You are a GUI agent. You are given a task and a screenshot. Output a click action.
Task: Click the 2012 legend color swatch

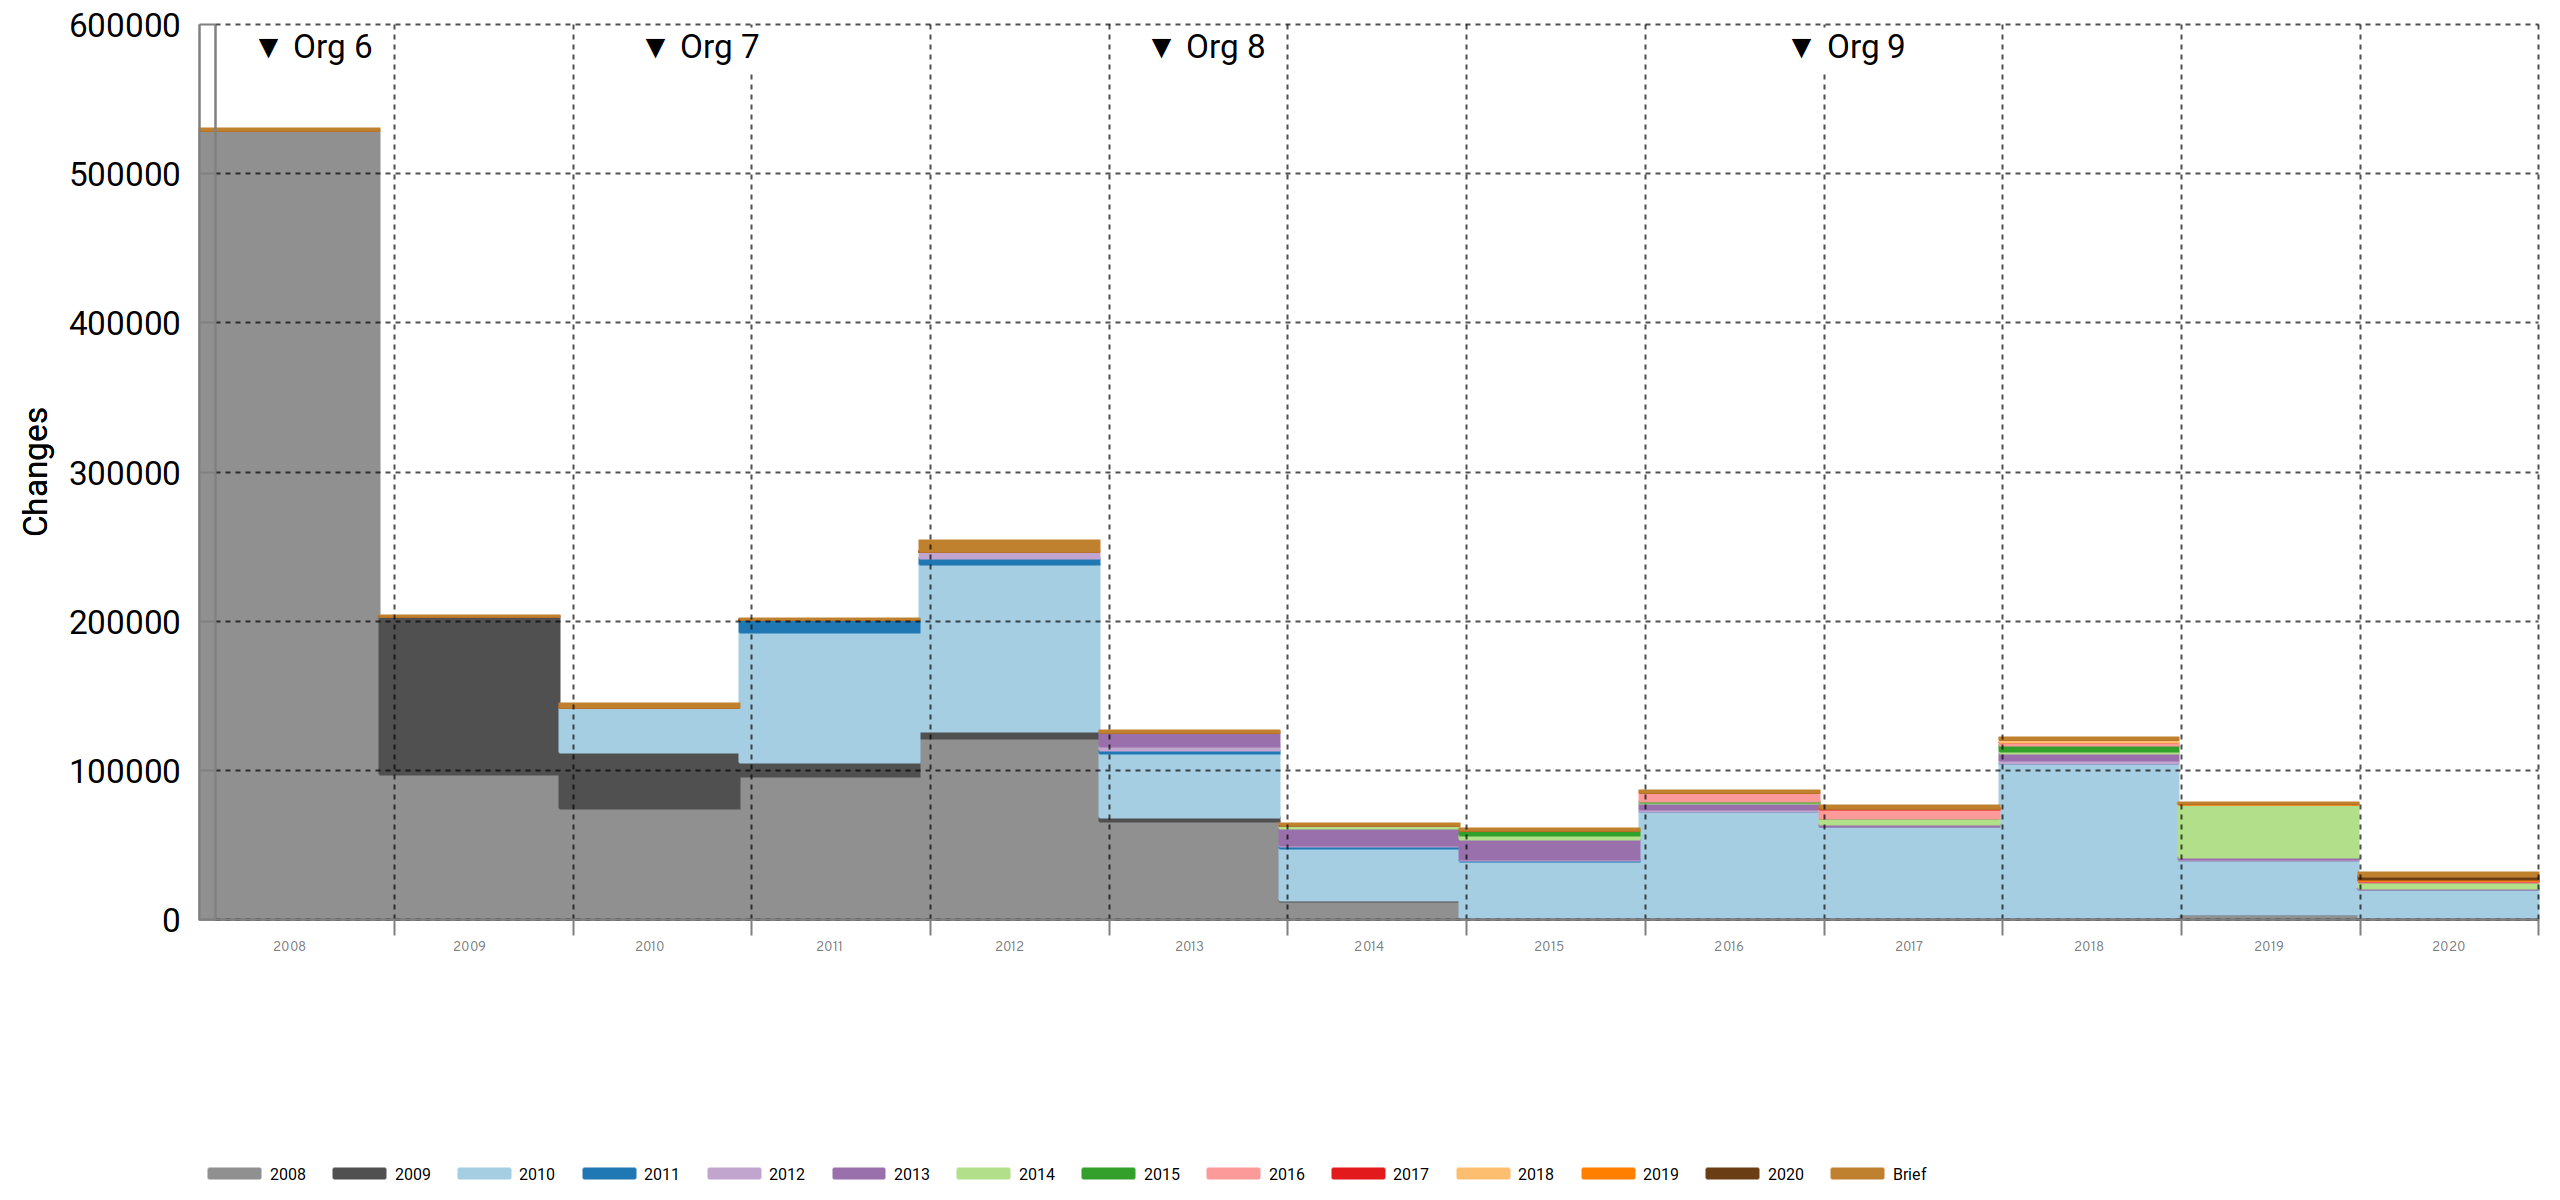tap(734, 1173)
